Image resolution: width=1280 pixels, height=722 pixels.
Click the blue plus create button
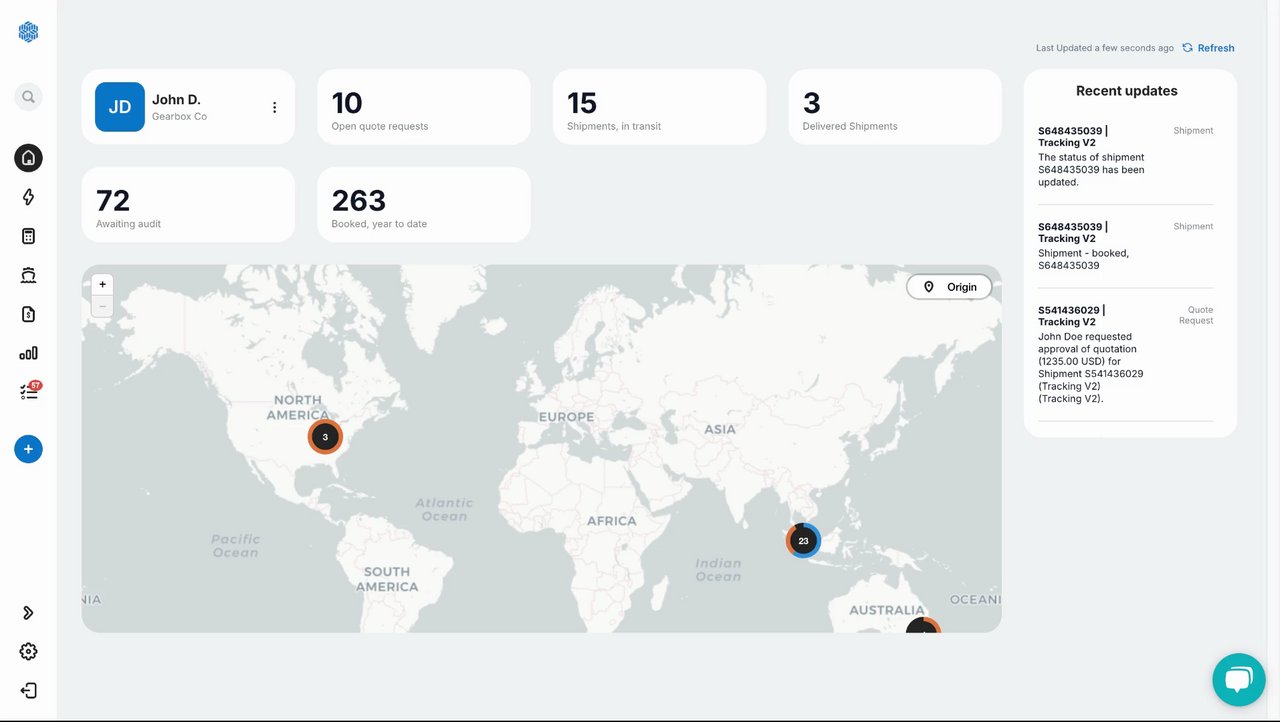click(28, 450)
